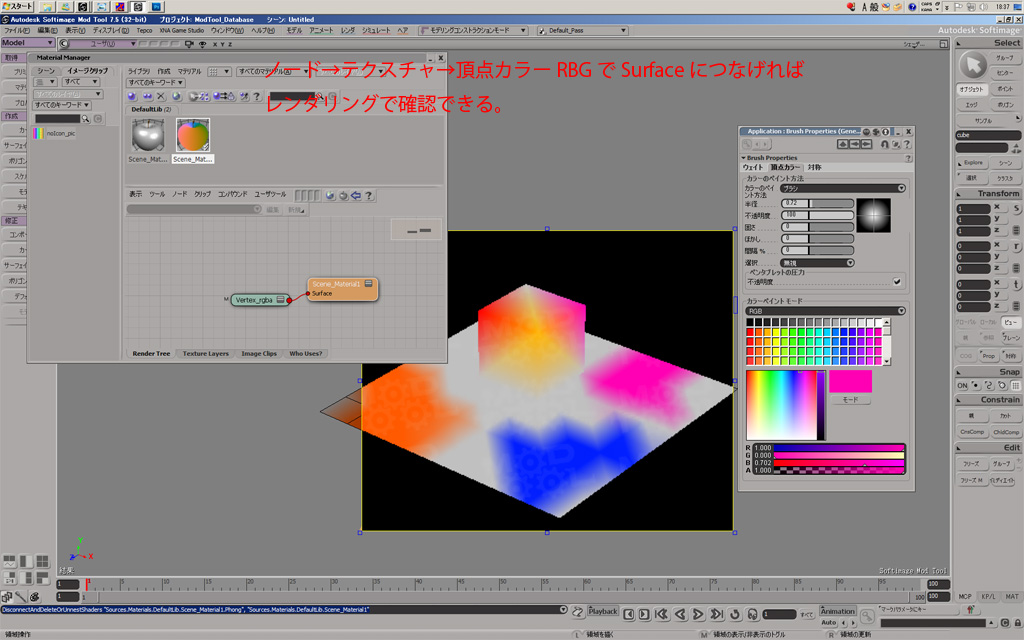Select the noIcon_pic image clip

(x=54, y=133)
